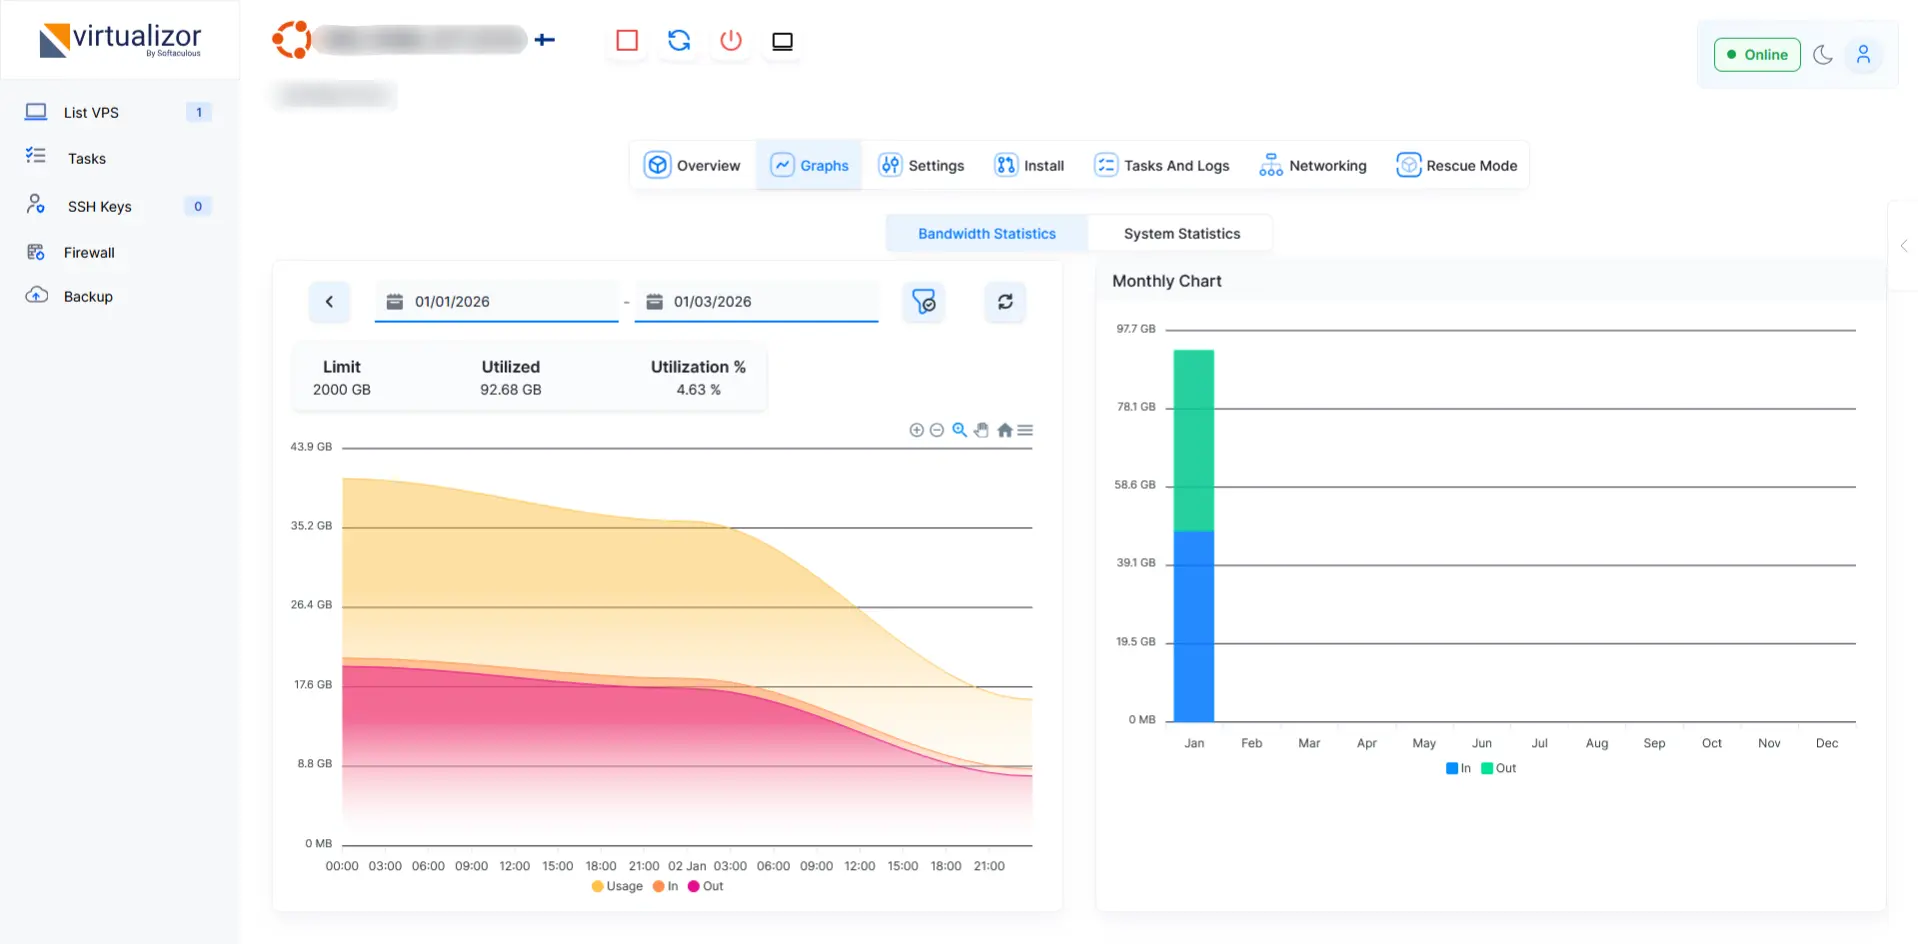Open the chart hamburger menu
The width and height of the screenshot is (1918, 944).
coord(1025,430)
